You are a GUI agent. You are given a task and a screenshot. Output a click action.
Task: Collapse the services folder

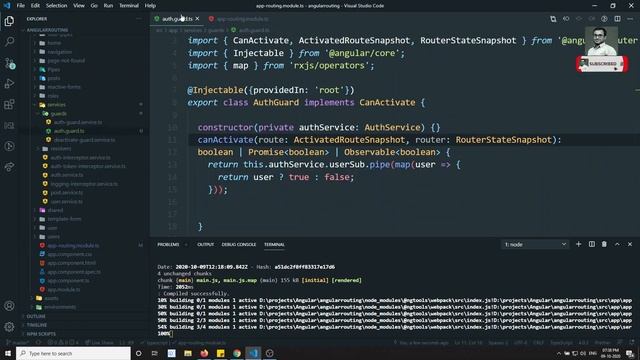click(56, 104)
